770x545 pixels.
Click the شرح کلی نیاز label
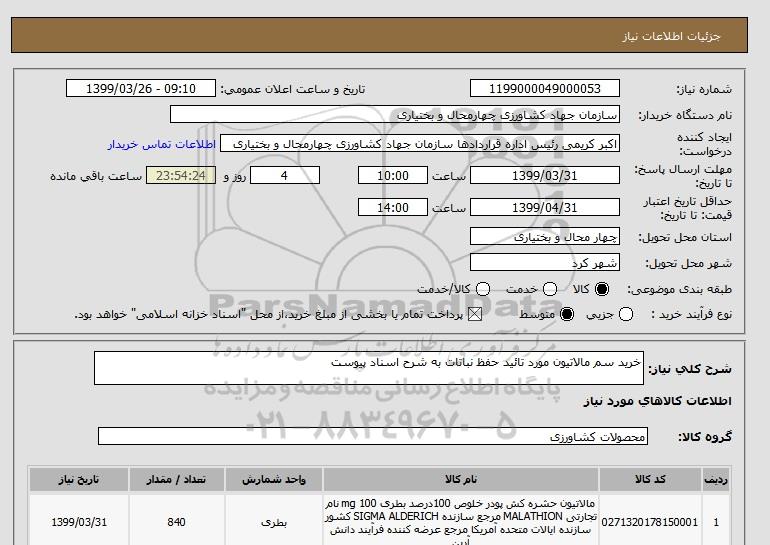click(x=690, y=369)
